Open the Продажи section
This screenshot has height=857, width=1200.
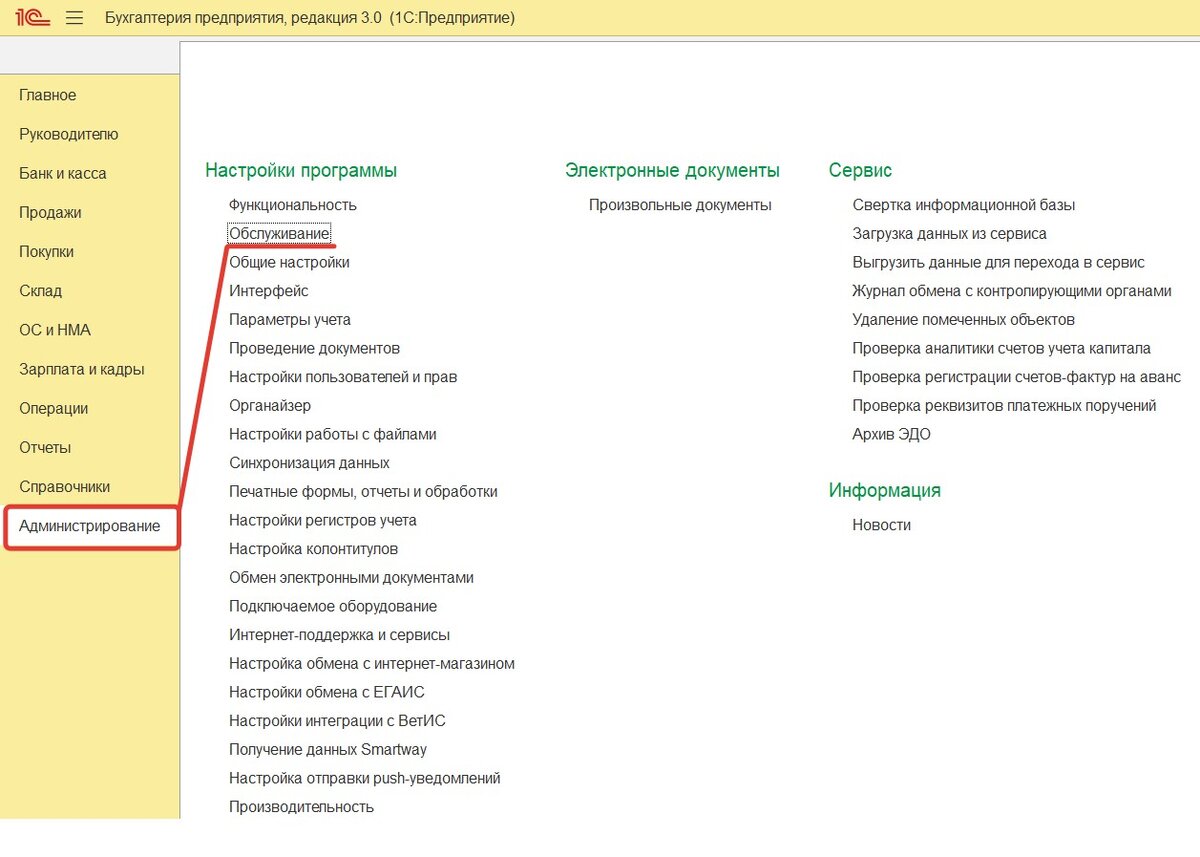(50, 212)
